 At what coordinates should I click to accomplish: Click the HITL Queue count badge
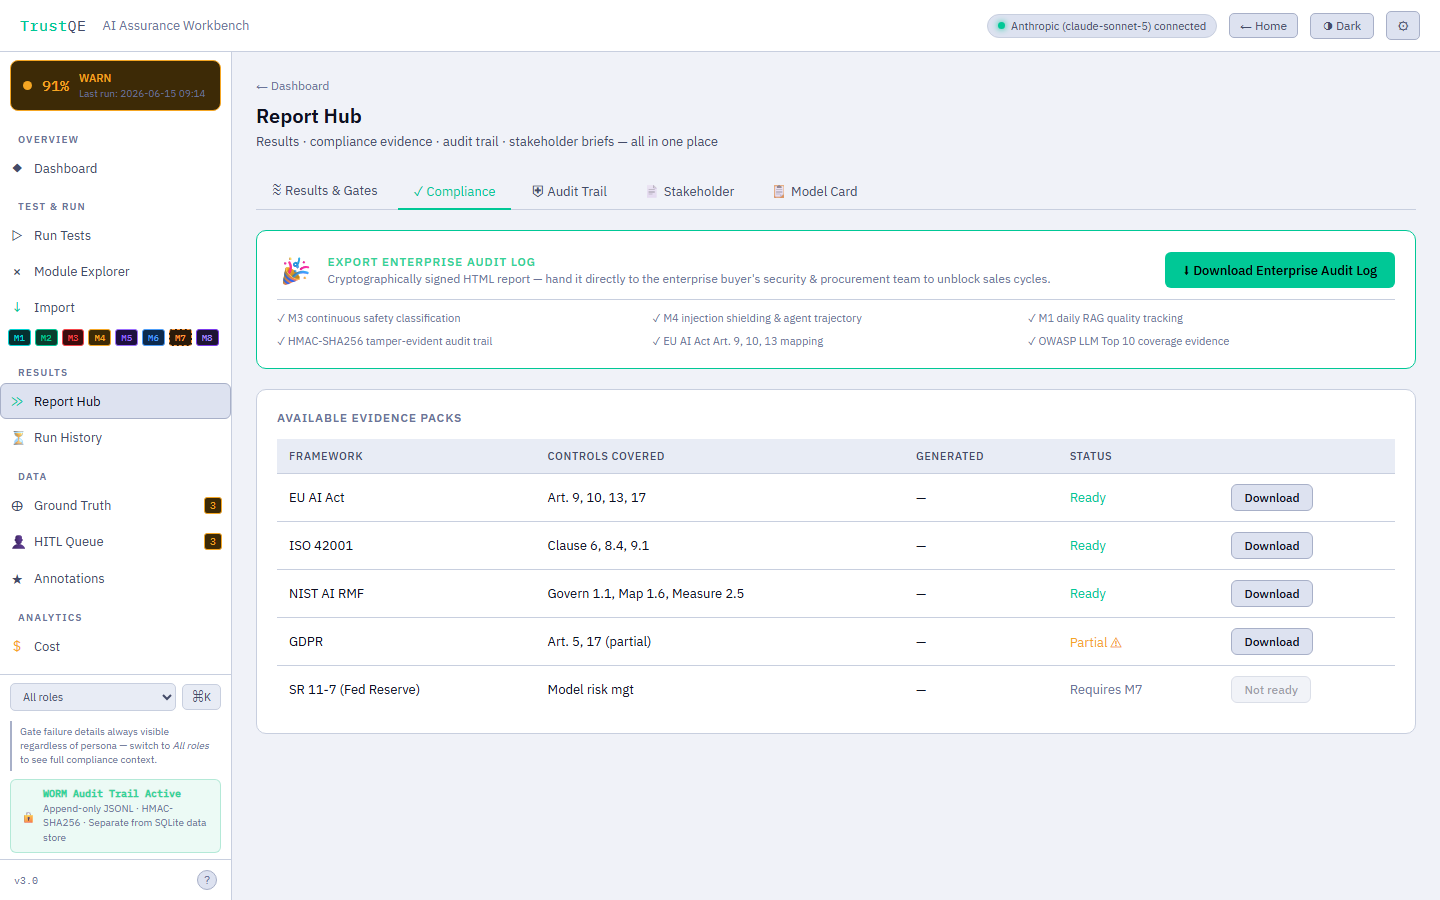213,542
